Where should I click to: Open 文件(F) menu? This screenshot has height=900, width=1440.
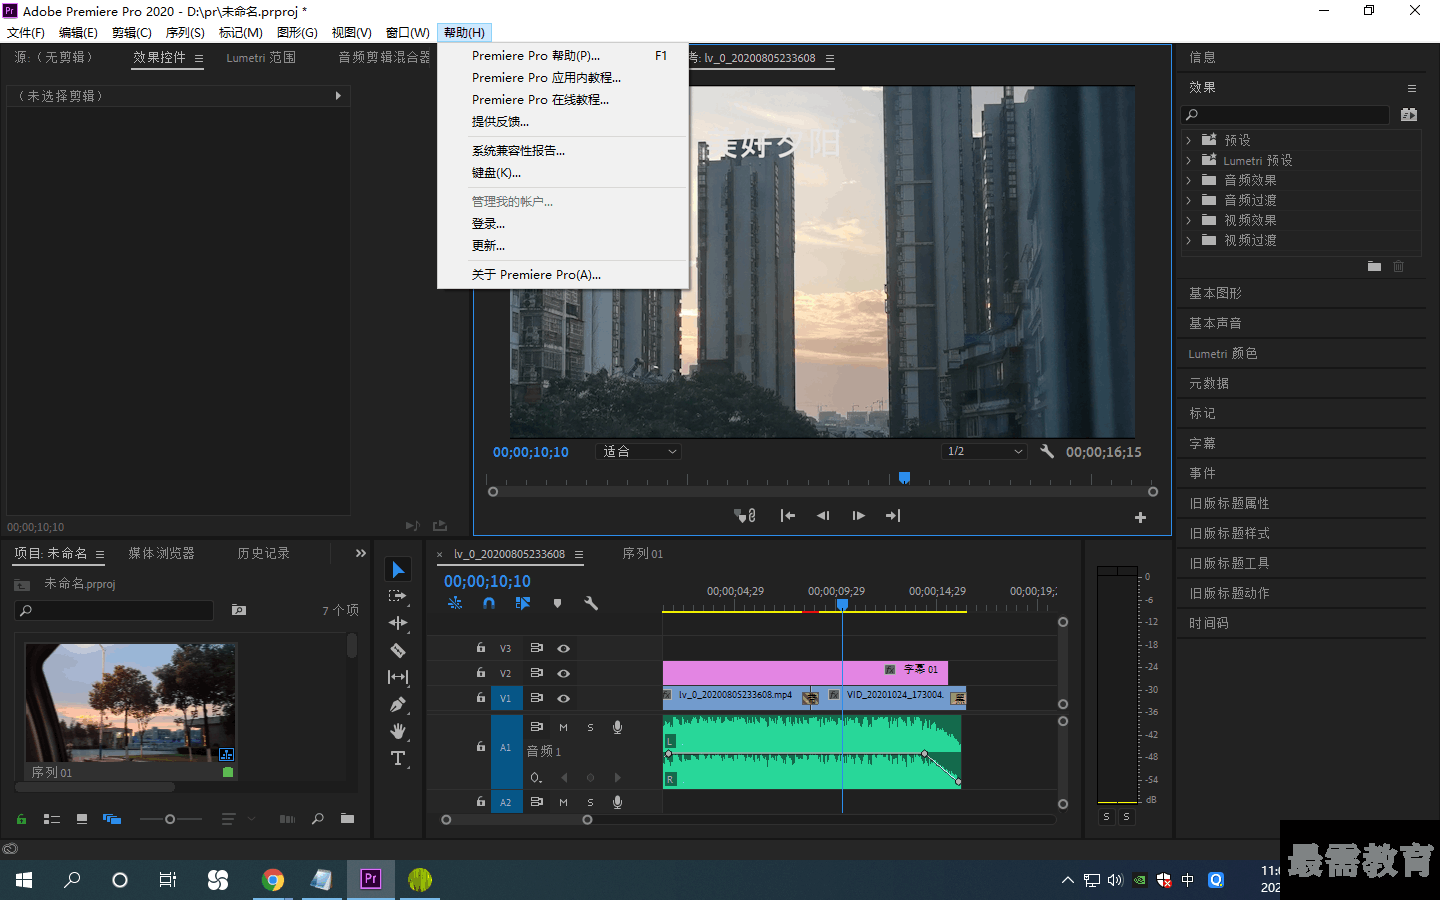point(26,33)
